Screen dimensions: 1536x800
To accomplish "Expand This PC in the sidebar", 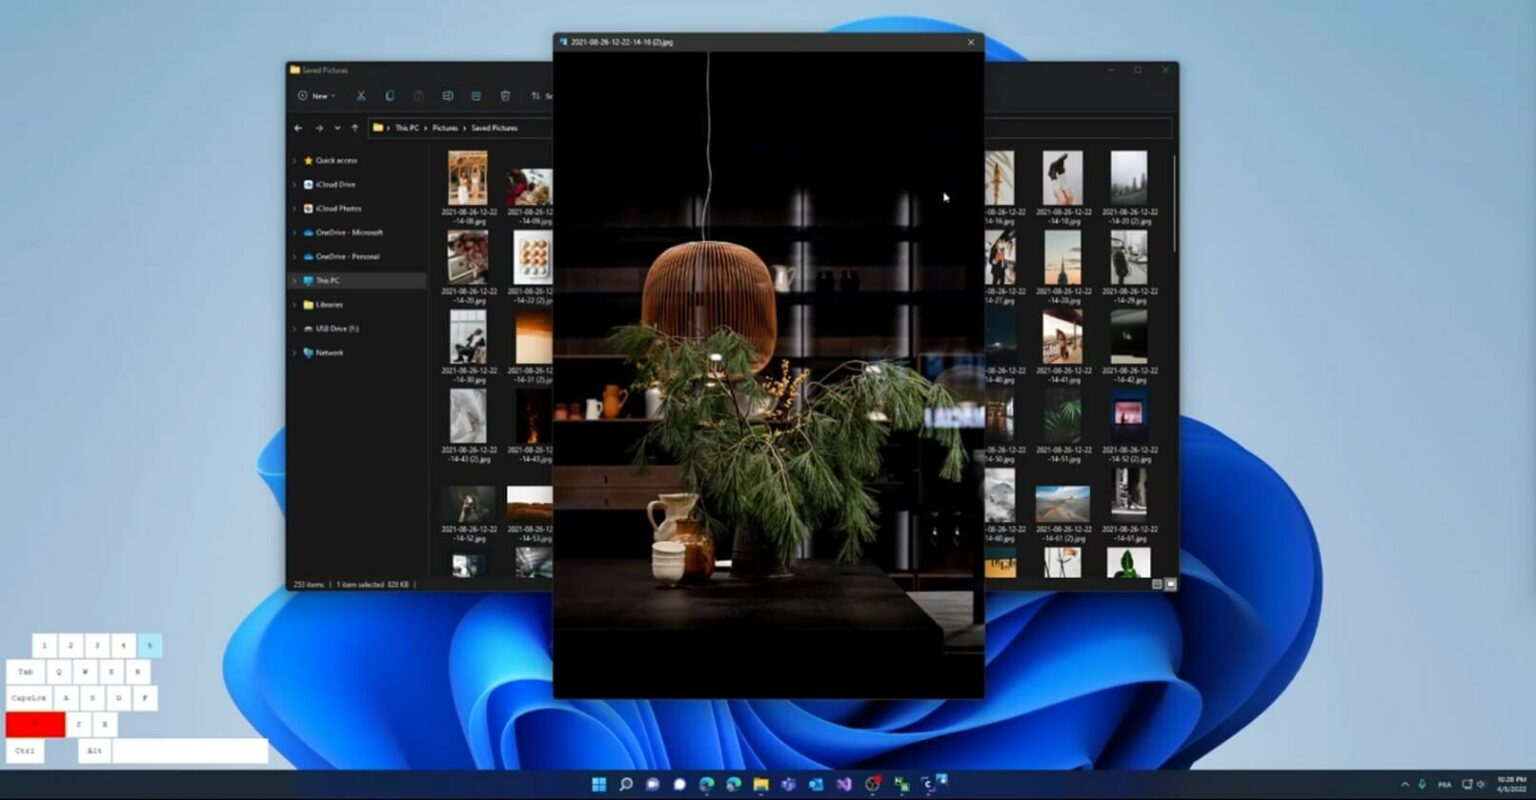I will click(x=294, y=280).
